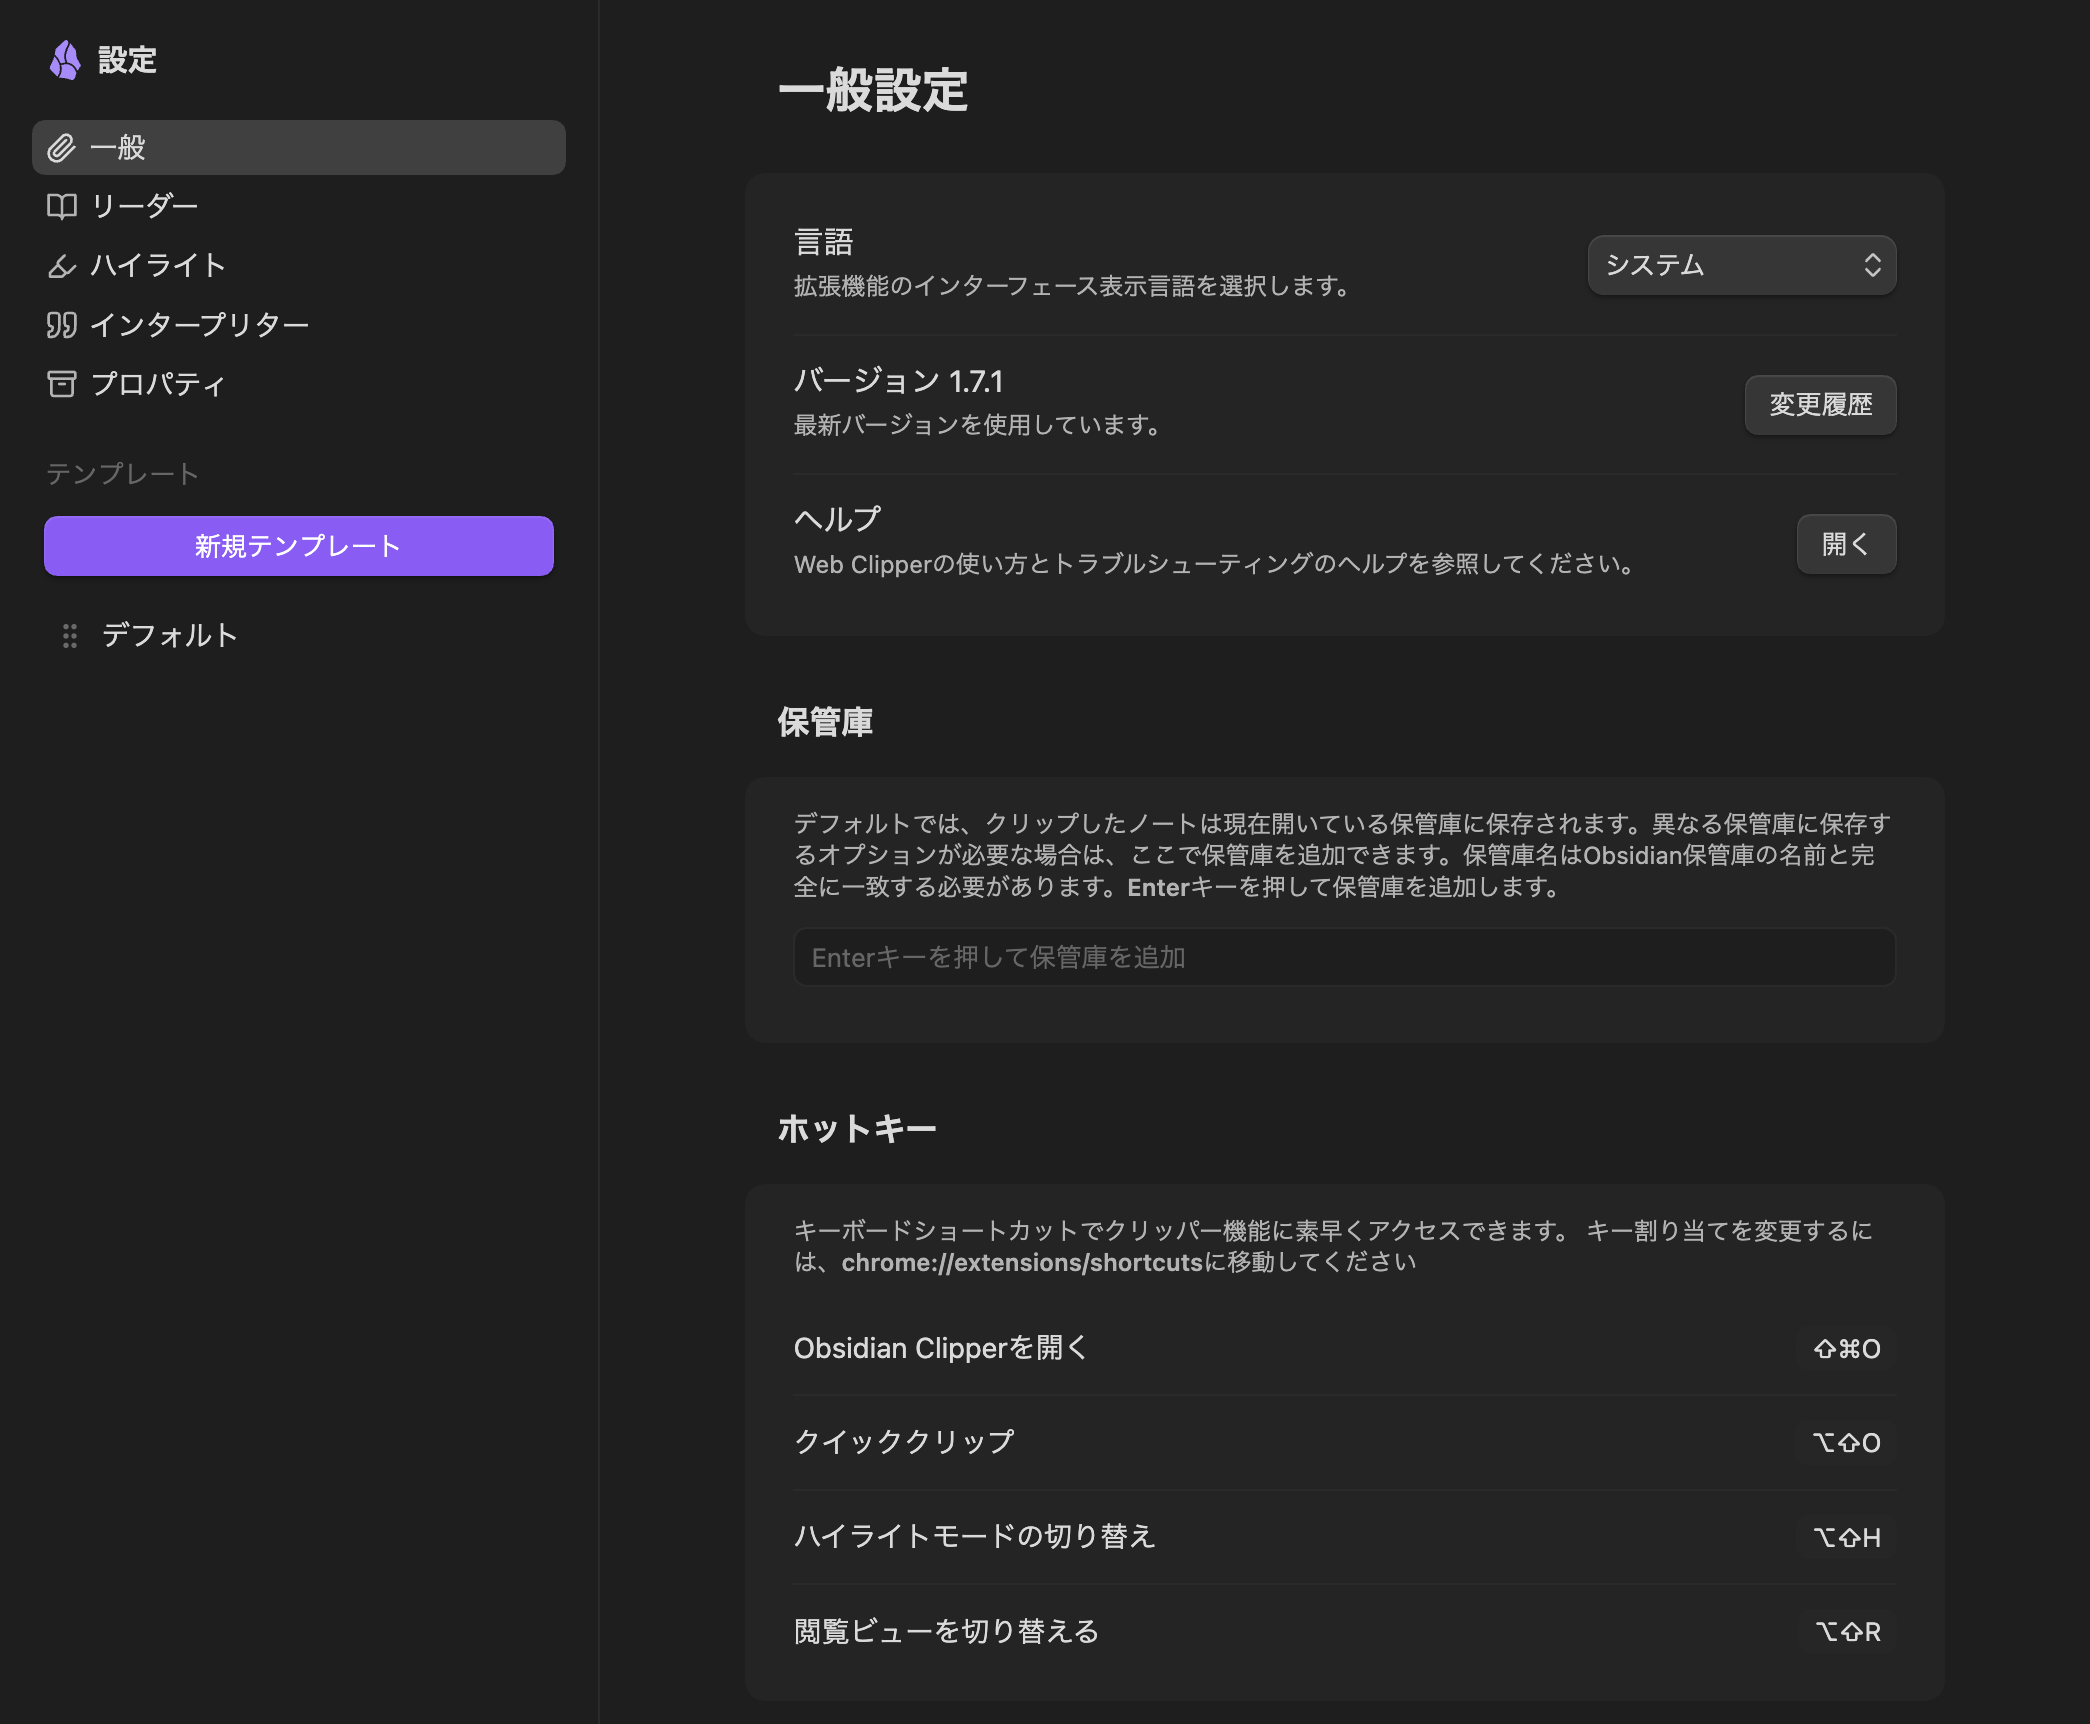Switch to the インタープリター section
The width and height of the screenshot is (2090, 1724).
299,325
